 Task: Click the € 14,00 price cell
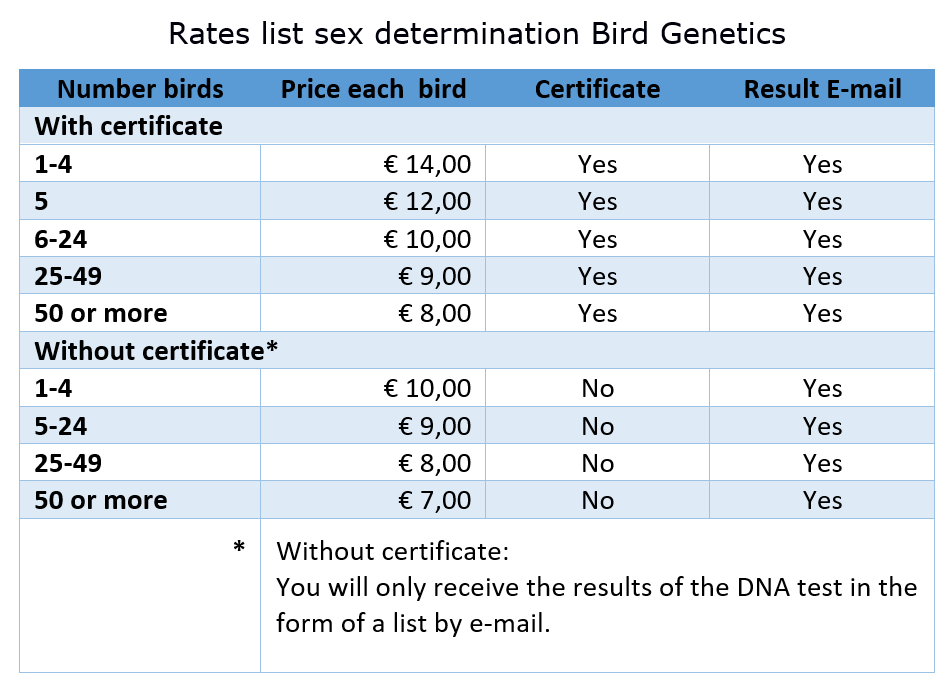point(373,163)
